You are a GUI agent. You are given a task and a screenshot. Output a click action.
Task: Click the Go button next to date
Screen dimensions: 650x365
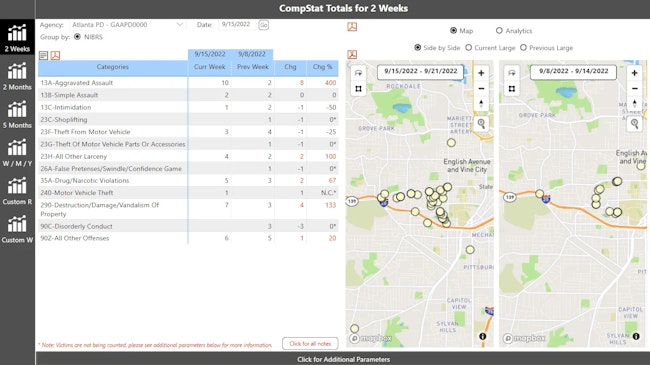pyautogui.click(x=263, y=25)
